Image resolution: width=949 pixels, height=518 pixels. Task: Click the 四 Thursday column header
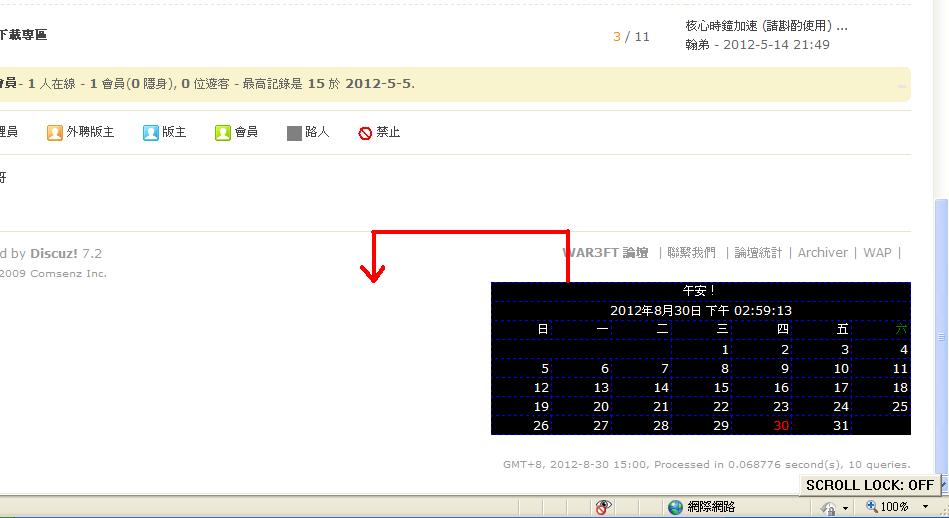point(782,329)
